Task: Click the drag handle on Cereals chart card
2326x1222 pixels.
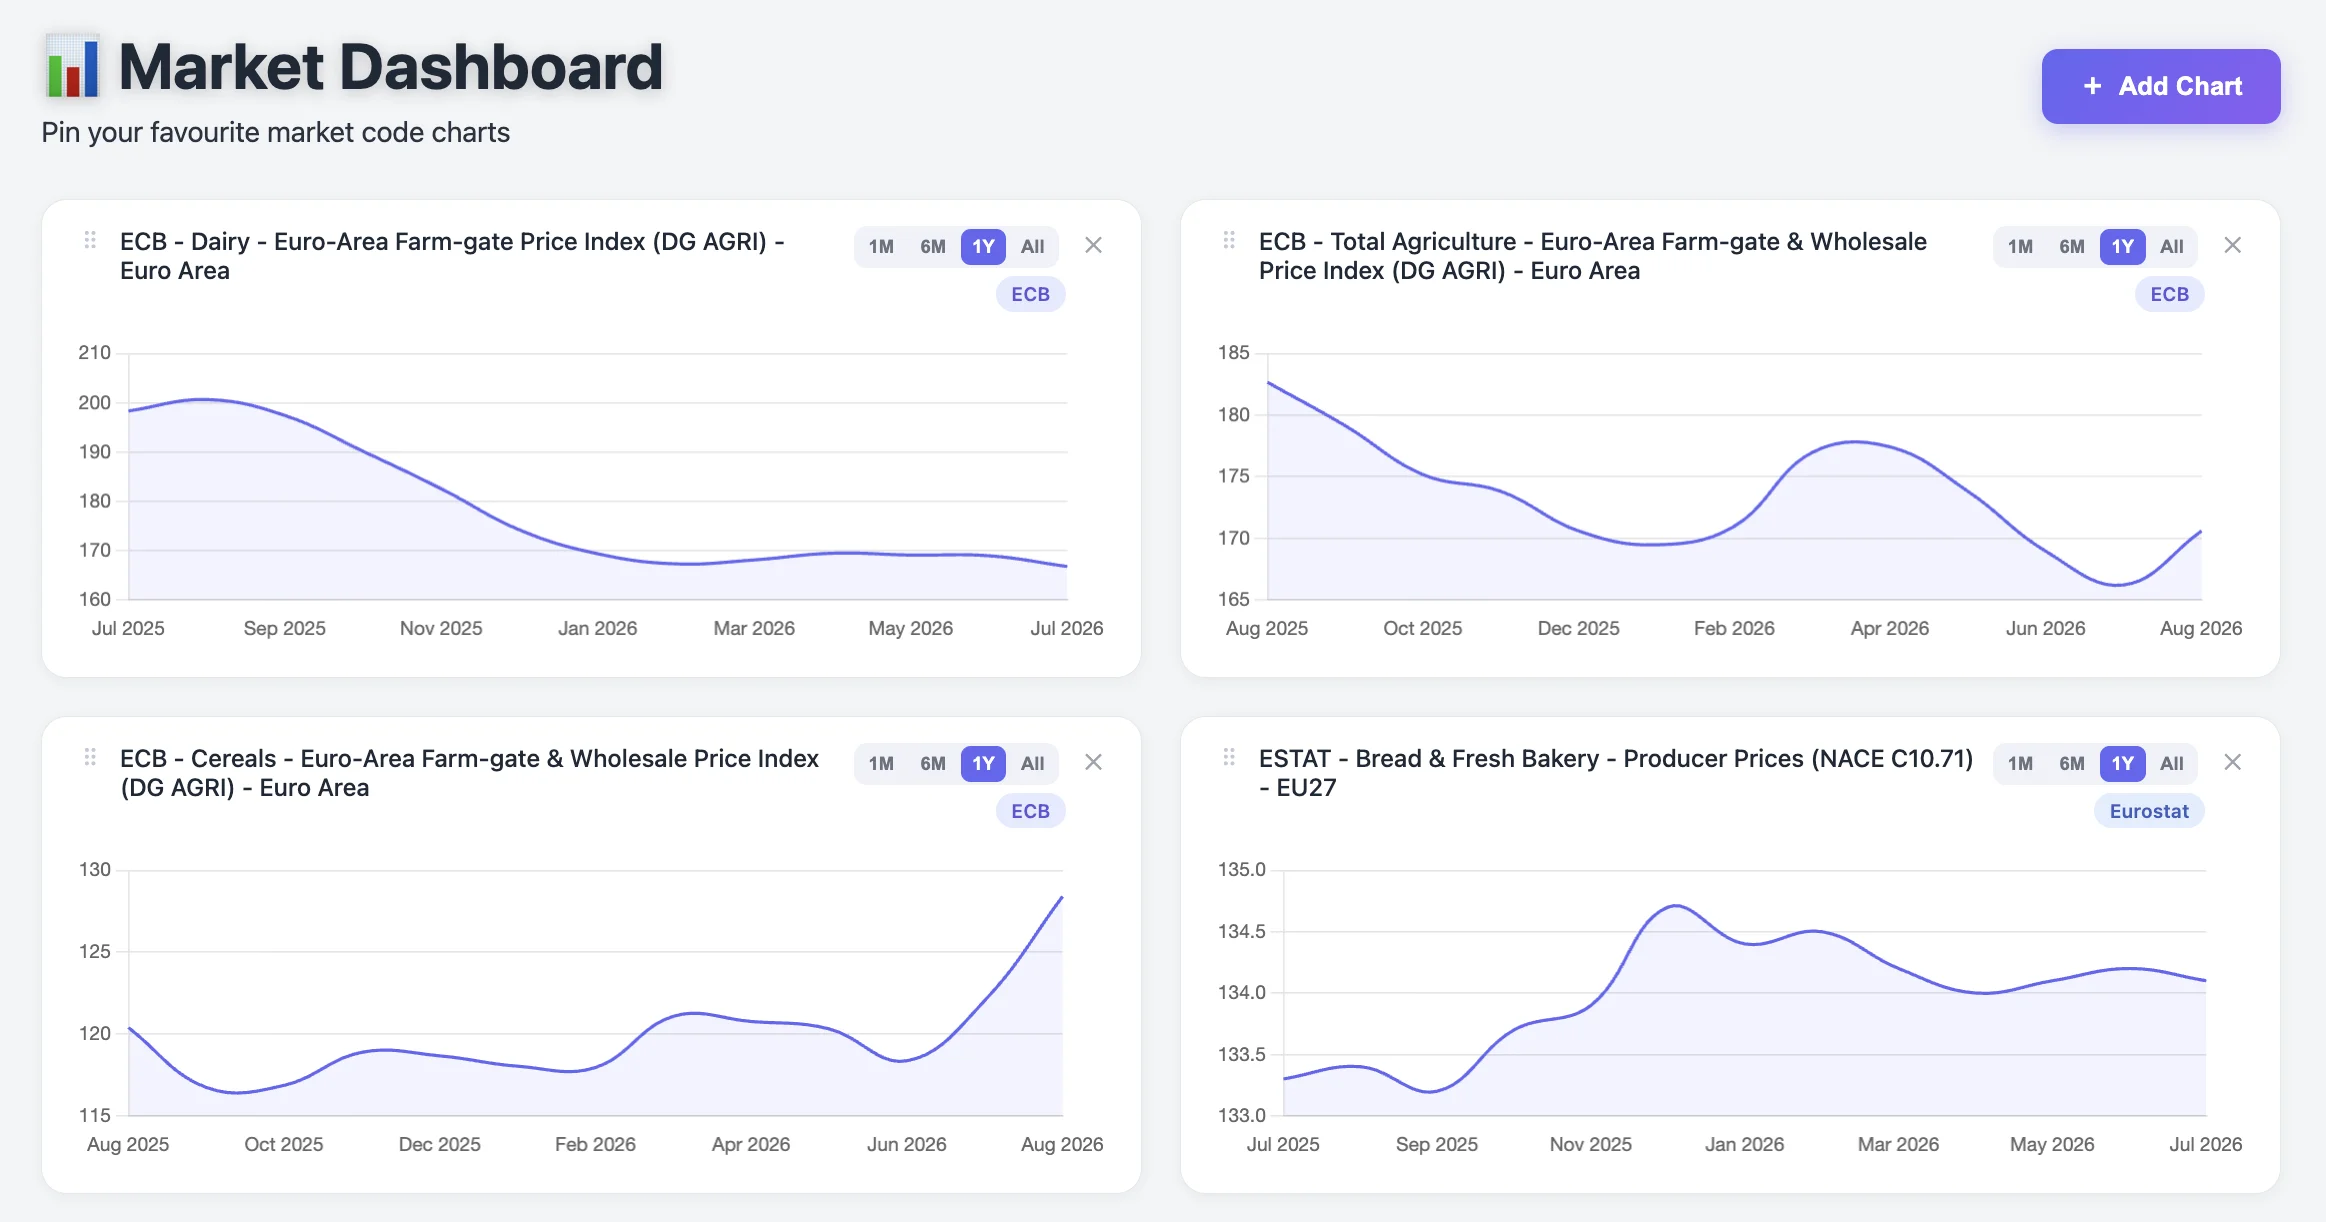Action: pyautogui.click(x=90, y=757)
